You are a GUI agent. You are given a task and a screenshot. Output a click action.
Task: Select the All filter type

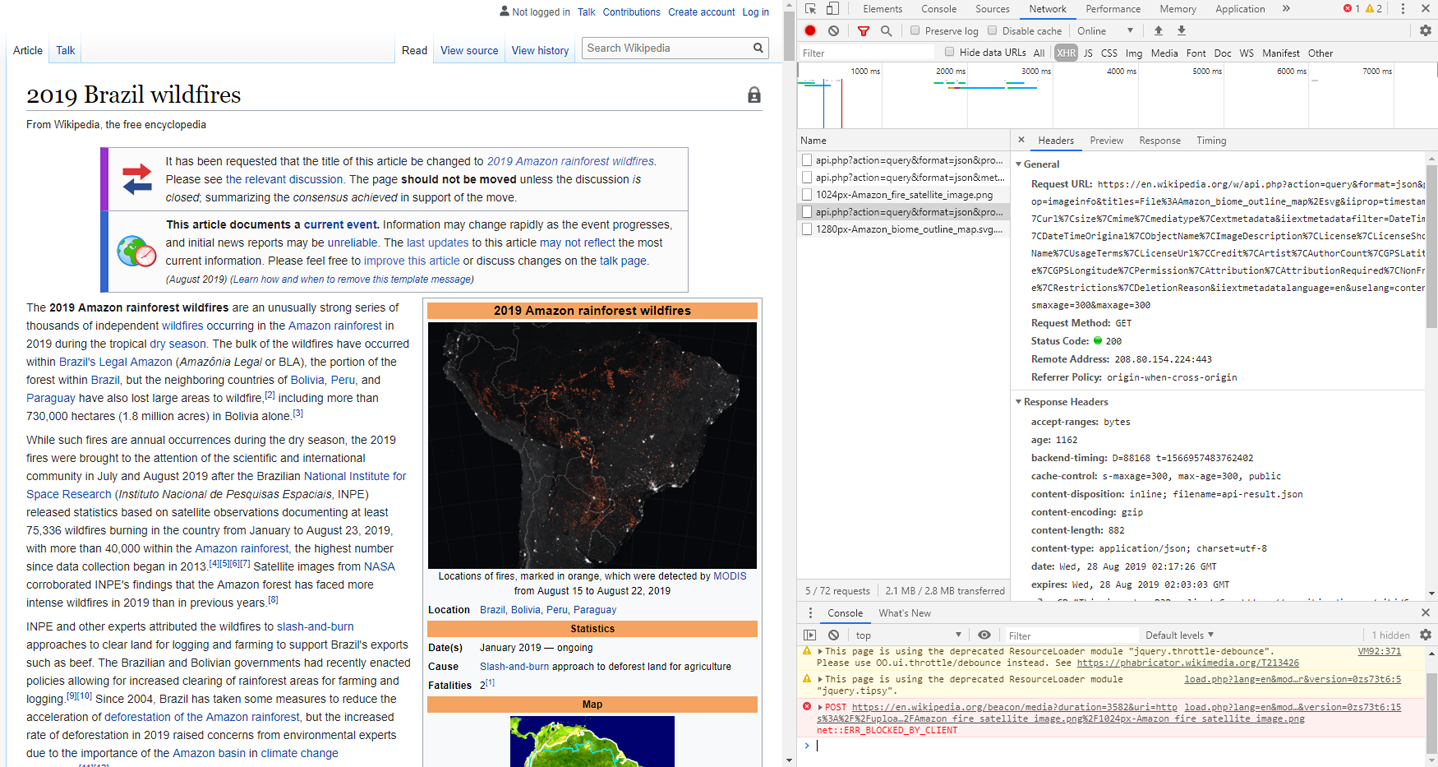[1039, 53]
